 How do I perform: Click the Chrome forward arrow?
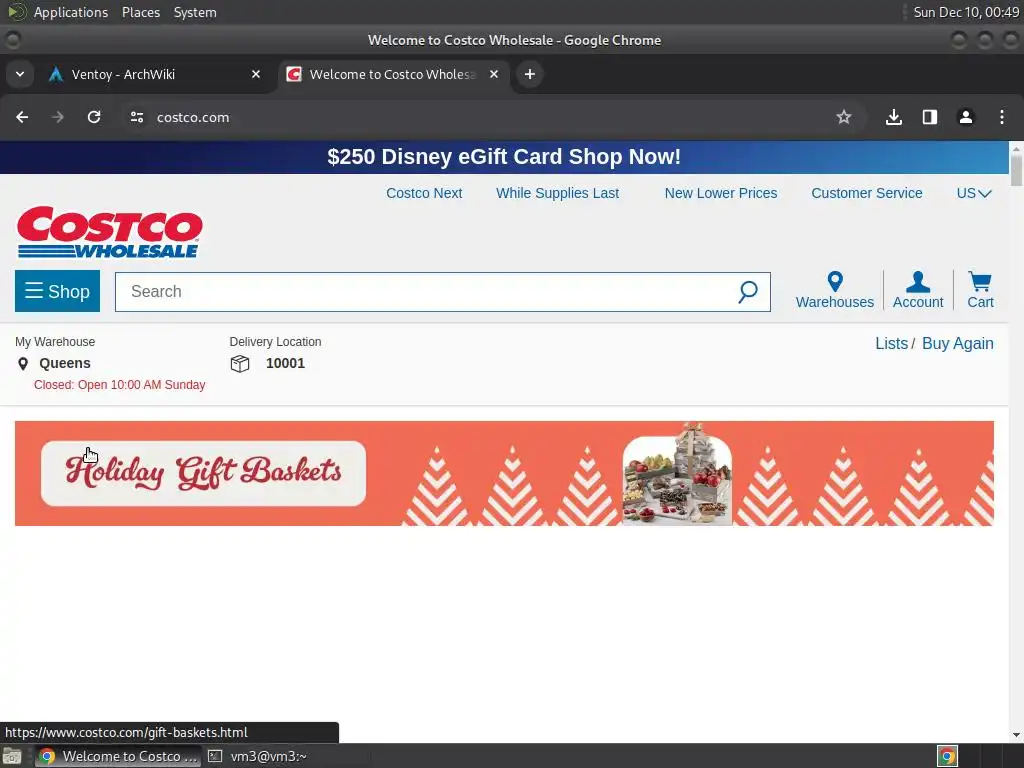(x=58, y=117)
